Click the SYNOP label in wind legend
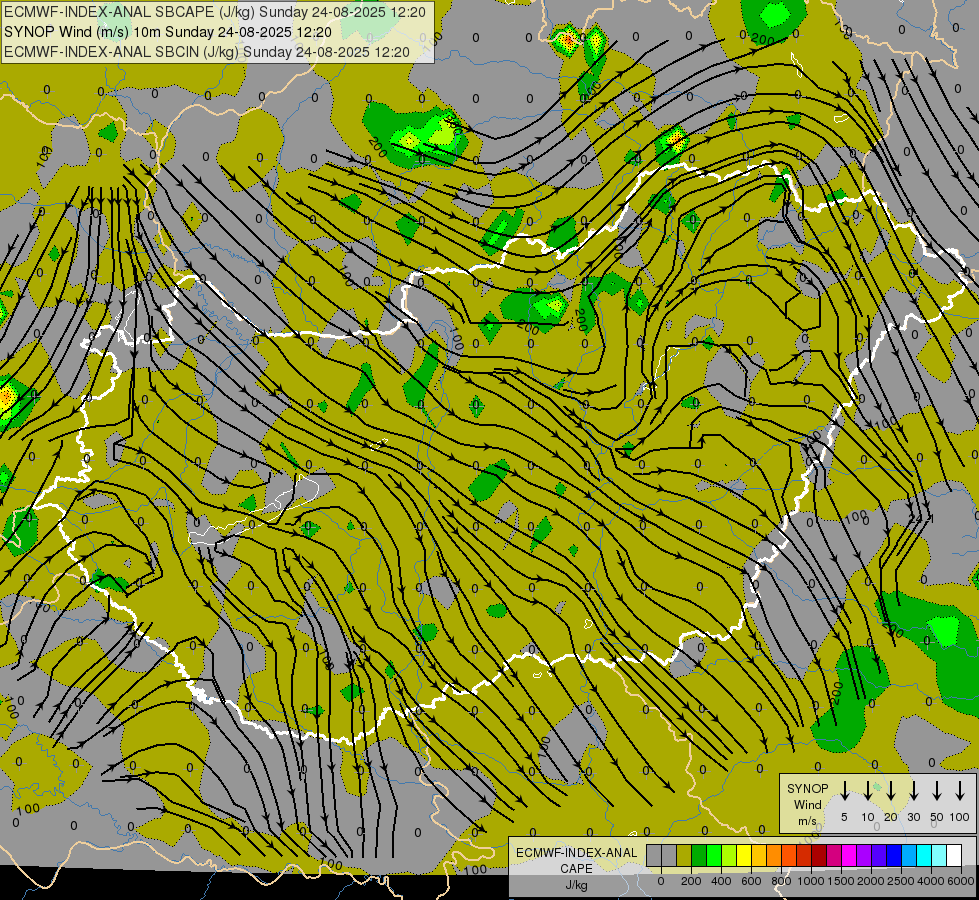Screen dimensions: 979x900 (807, 789)
